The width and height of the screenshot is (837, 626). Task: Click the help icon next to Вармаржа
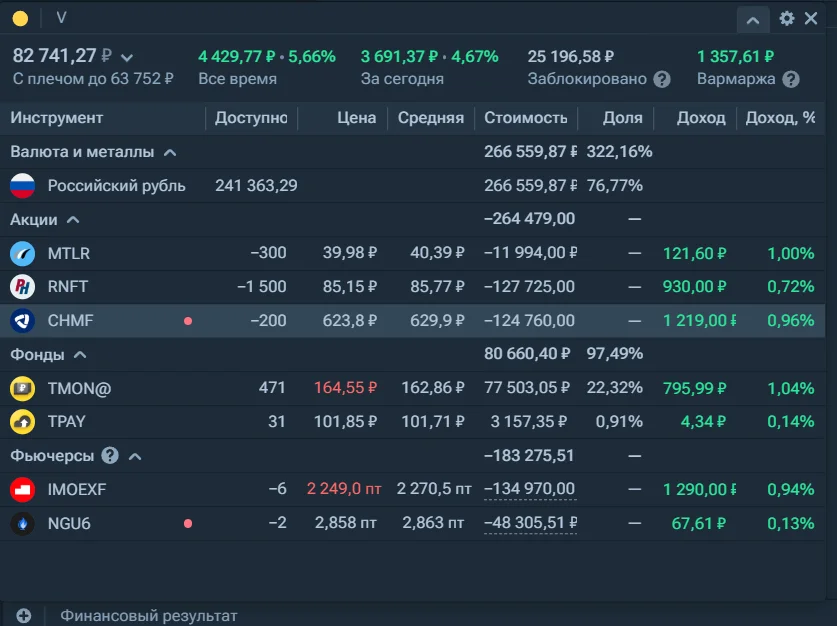click(791, 80)
